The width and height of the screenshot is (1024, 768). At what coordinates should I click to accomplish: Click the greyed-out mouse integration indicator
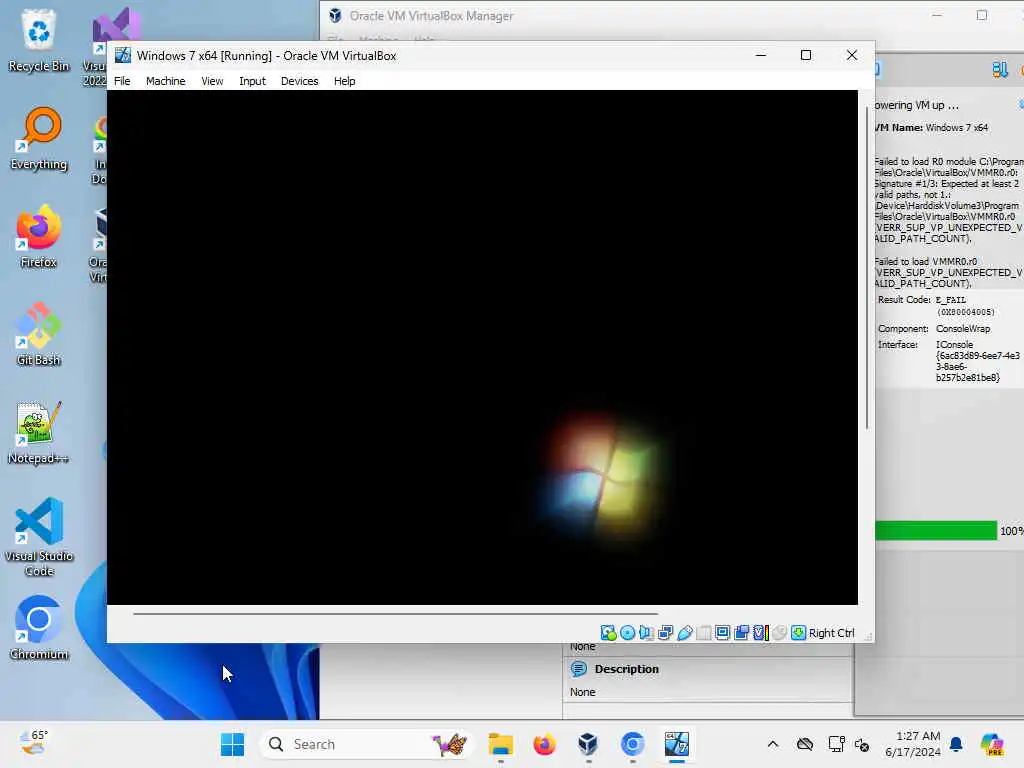(x=779, y=633)
